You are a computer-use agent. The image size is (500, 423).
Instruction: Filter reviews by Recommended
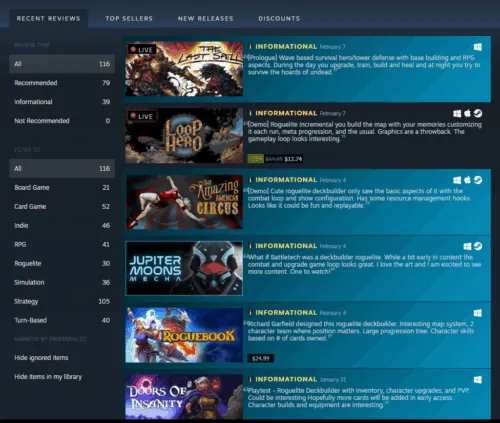pyautogui.click(x=62, y=83)
